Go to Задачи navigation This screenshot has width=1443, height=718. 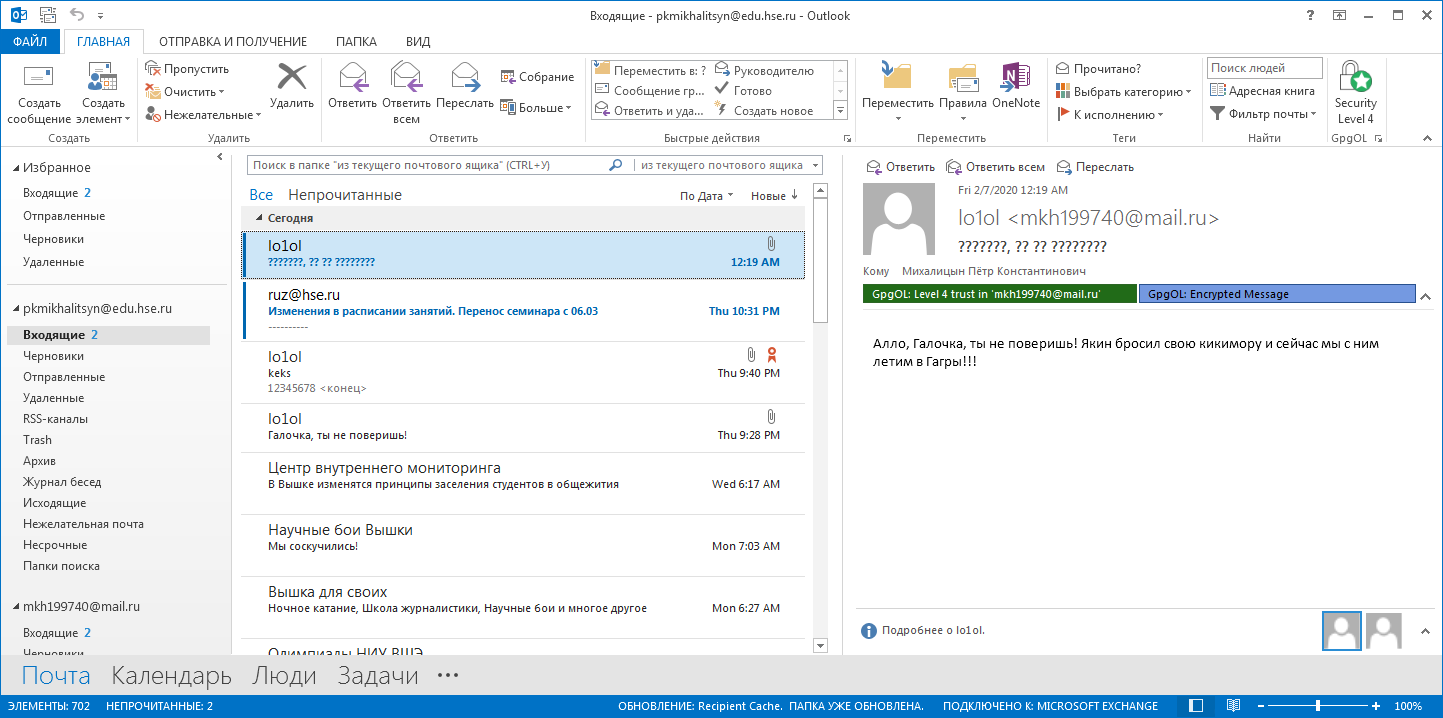point(377,676)
